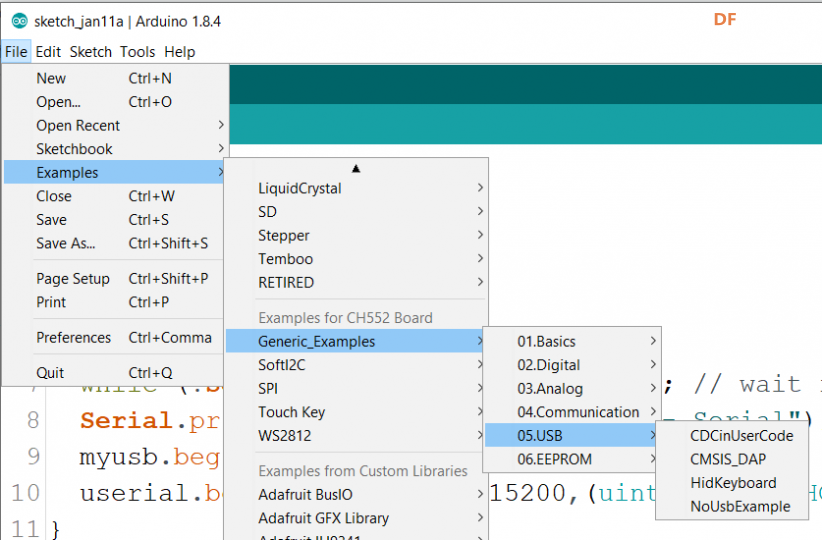822x540 pixels.
Task: Click the Arduino logo icon in title bar
Action: coord(19,21)
